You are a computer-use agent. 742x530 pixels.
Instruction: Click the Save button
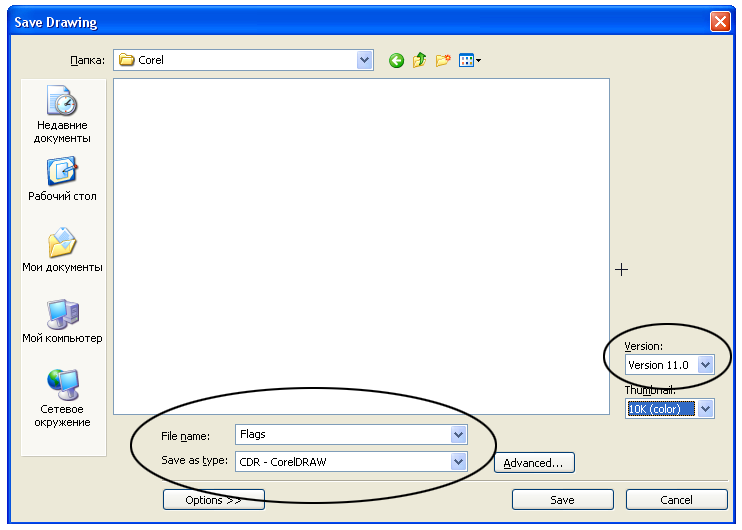pos(563,500)
